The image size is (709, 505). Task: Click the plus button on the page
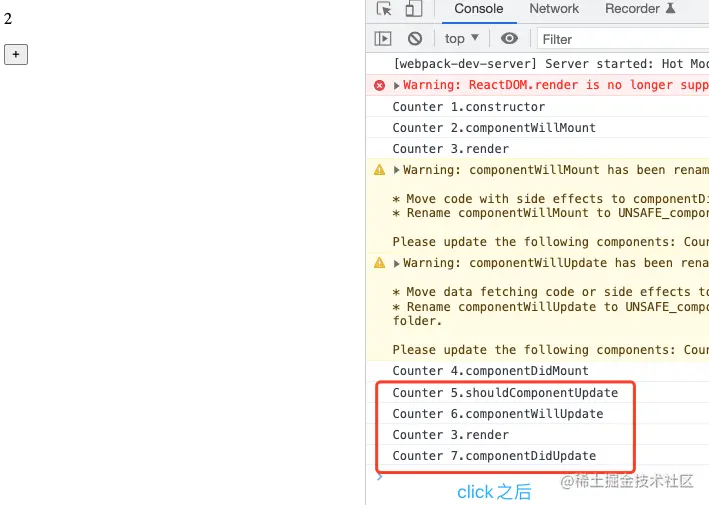click(16, 55)
